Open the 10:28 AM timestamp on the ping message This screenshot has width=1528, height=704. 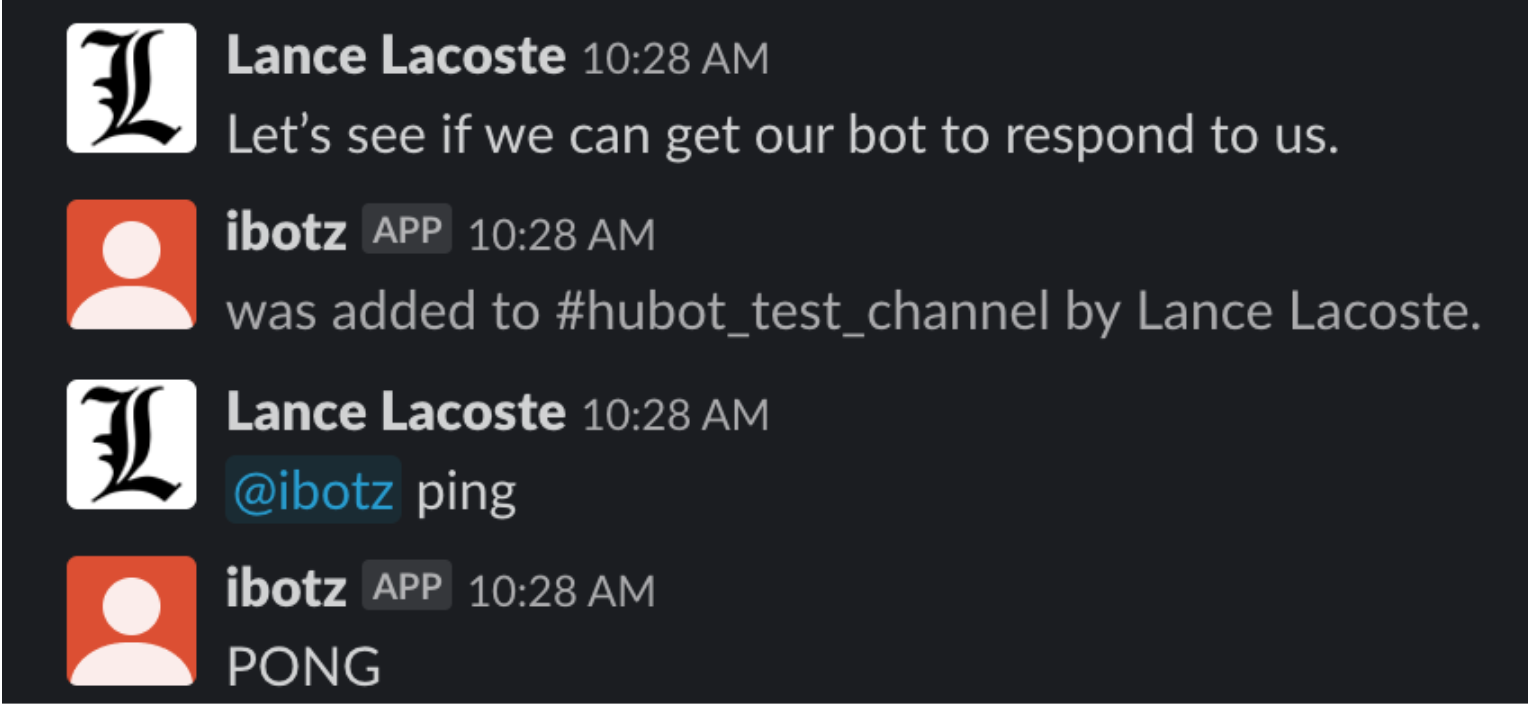click(x=675, y=415)
